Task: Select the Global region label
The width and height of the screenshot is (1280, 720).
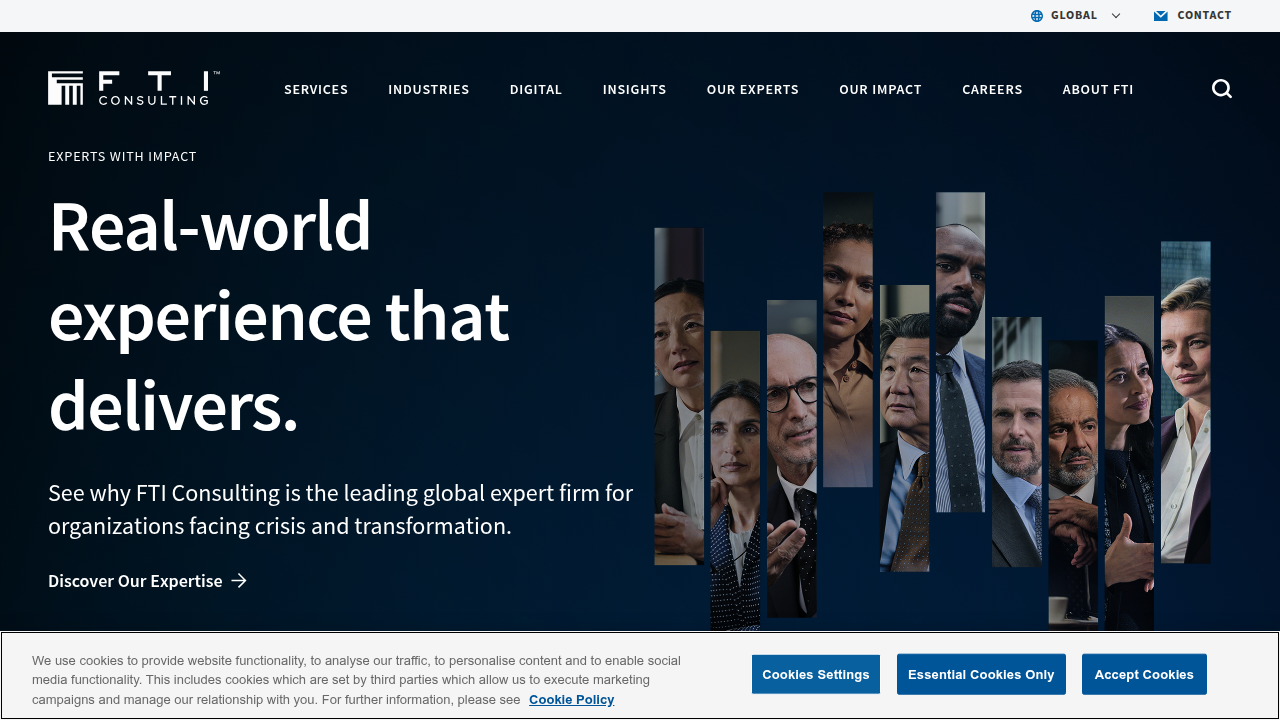Action: (1074, 15)
